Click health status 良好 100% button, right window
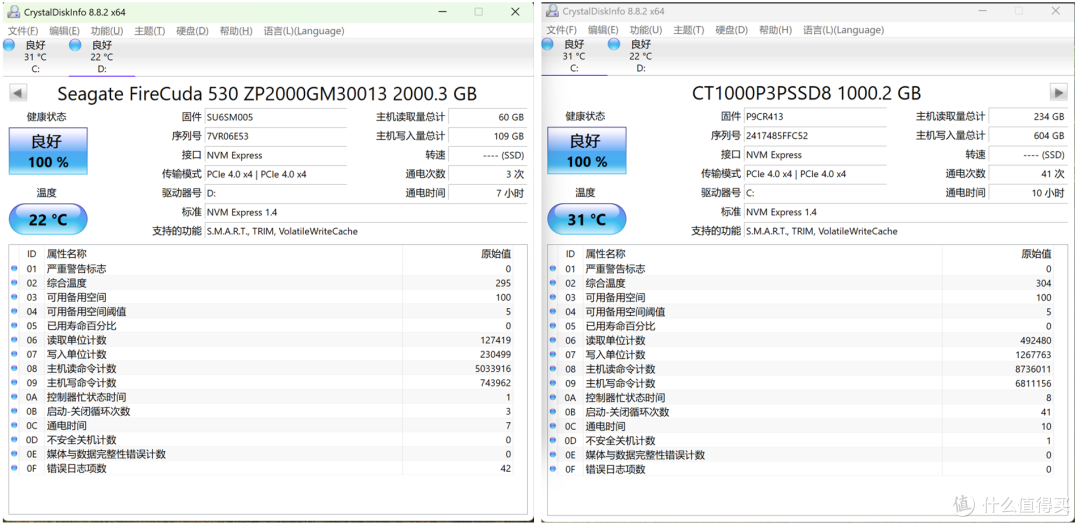1080x527 pixels. click(x=587, y=150)
